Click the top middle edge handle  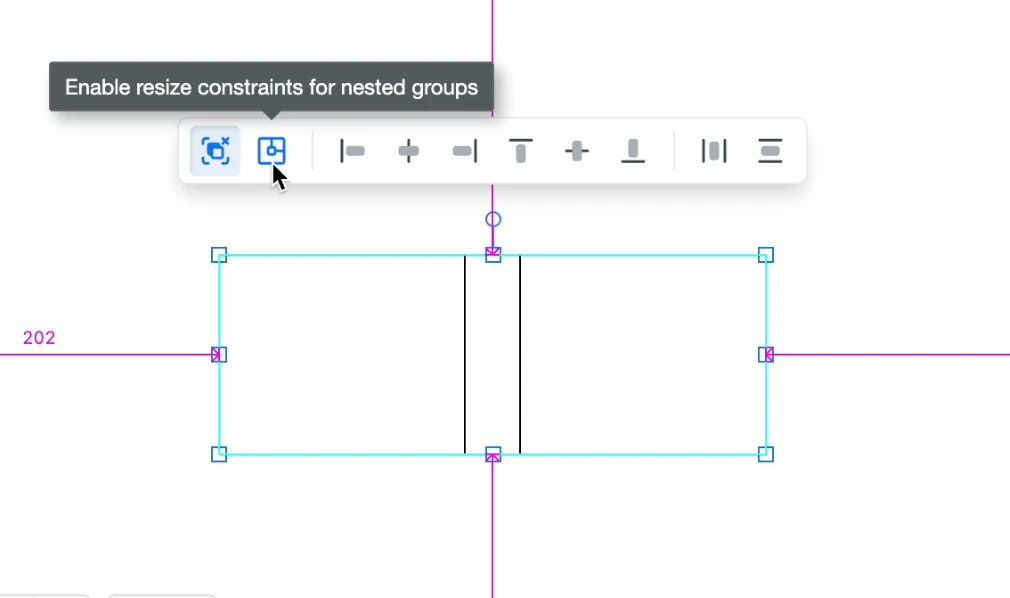[493, 255]
